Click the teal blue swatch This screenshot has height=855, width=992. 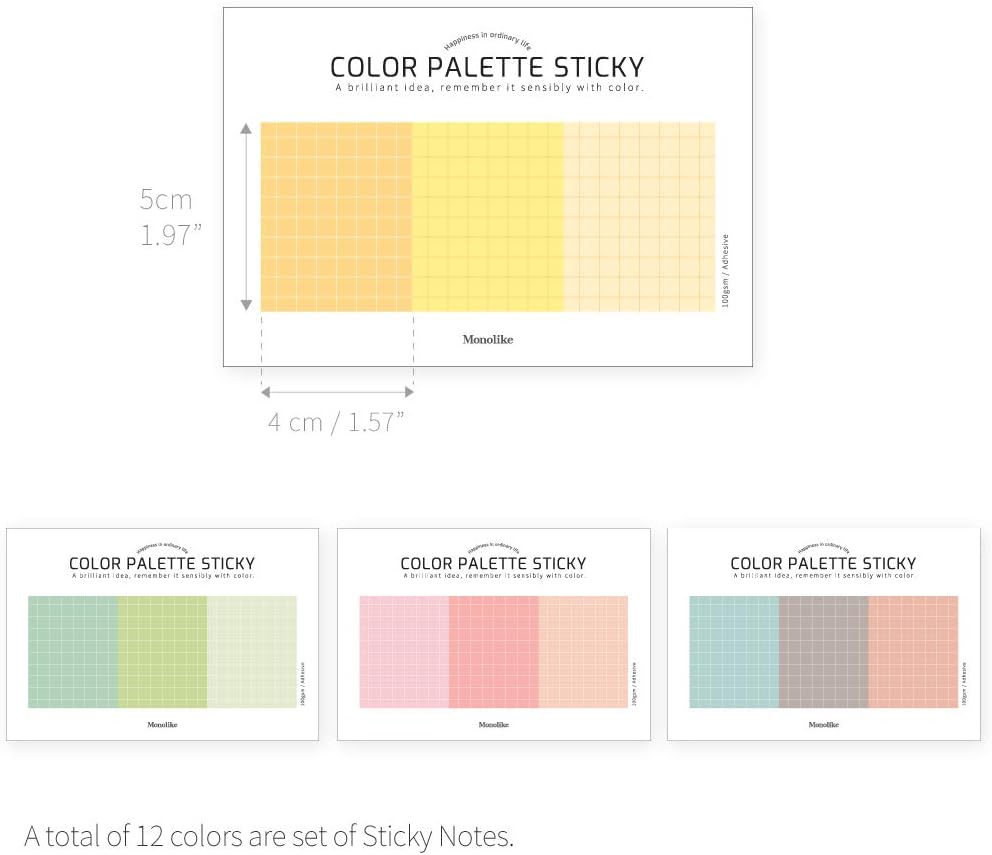point(734,651)
